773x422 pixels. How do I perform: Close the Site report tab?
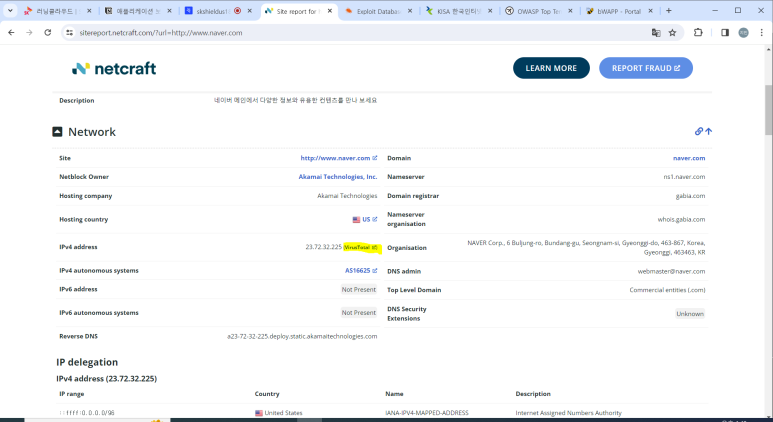[330, 11]
